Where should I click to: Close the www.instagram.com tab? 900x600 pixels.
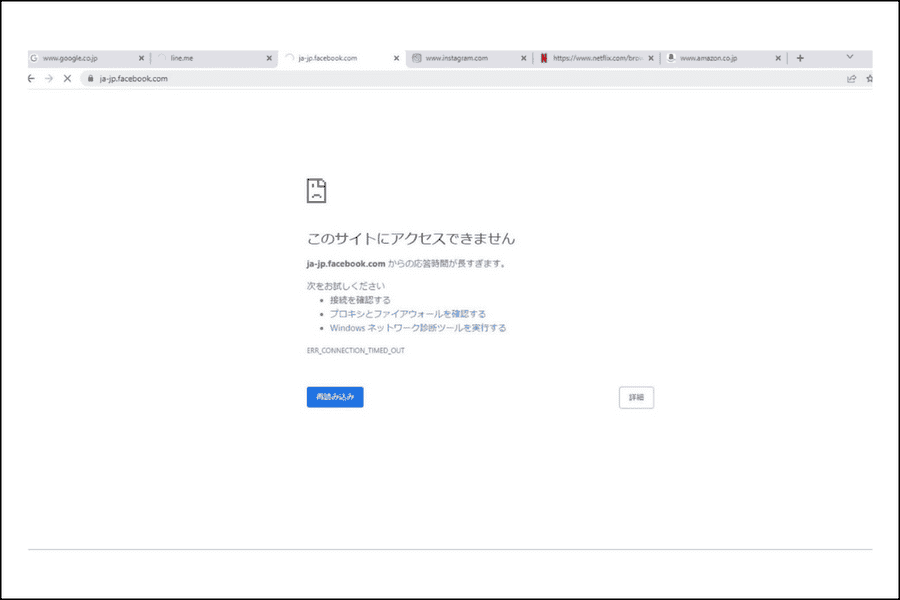click(523, 58)
